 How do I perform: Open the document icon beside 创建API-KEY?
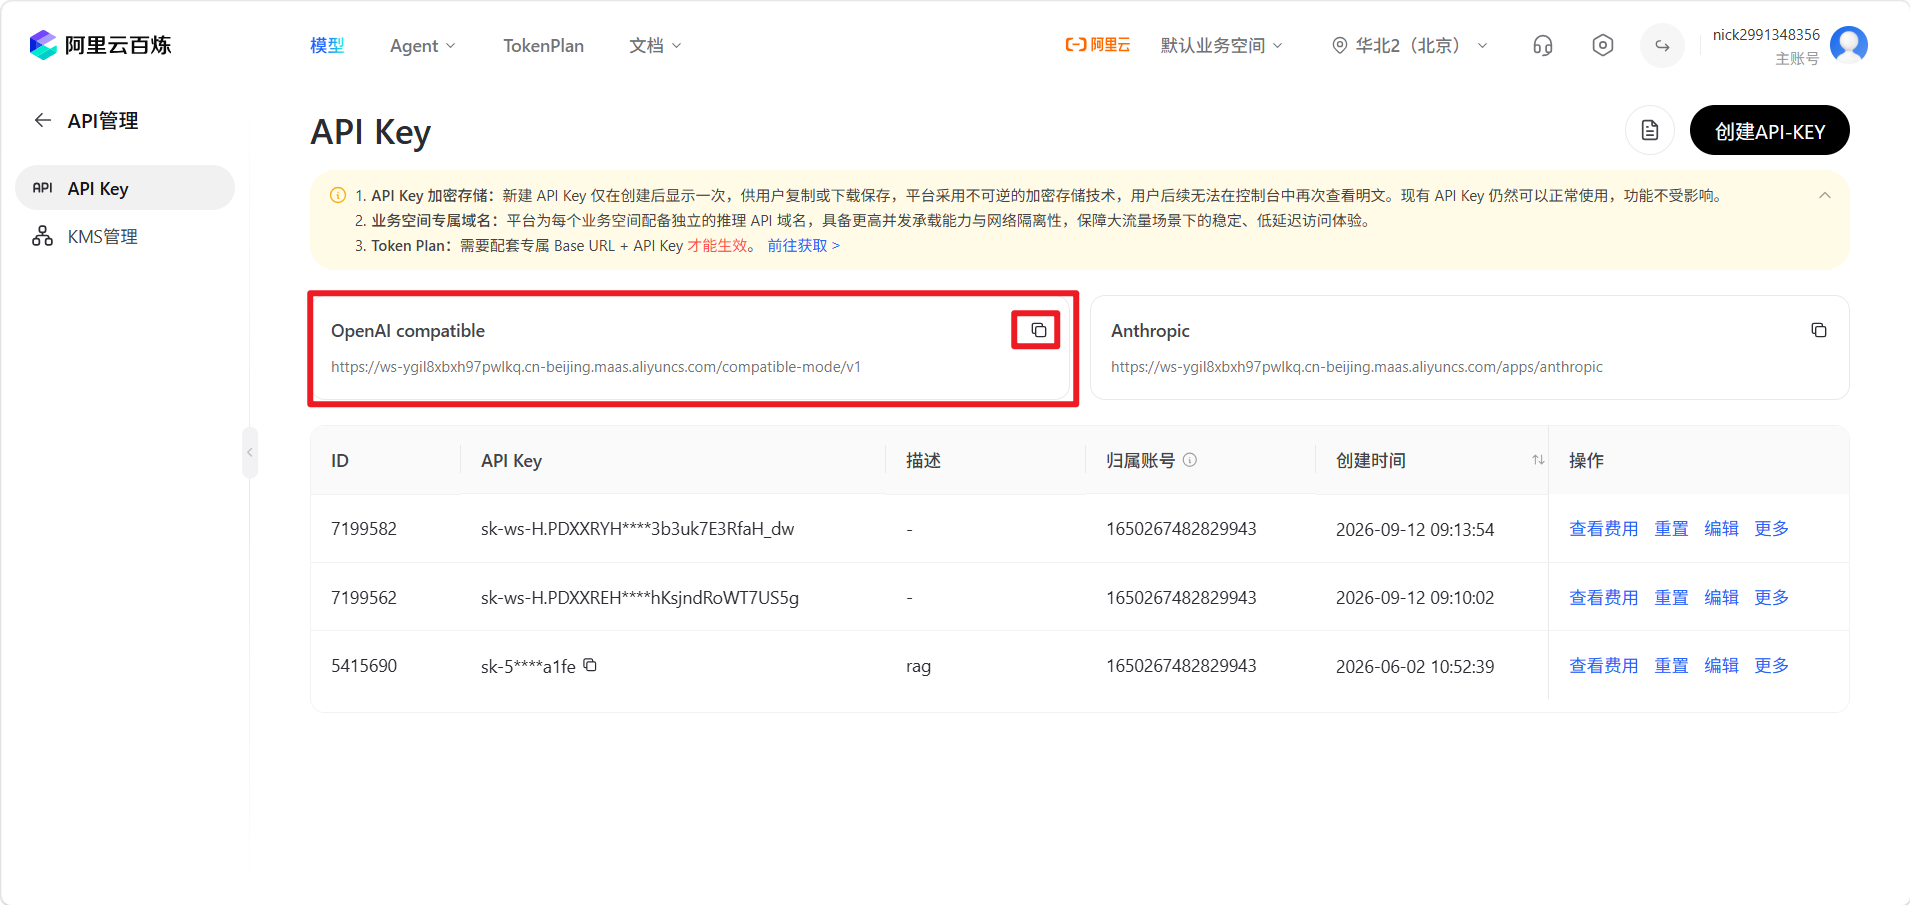coord(1650,130)
